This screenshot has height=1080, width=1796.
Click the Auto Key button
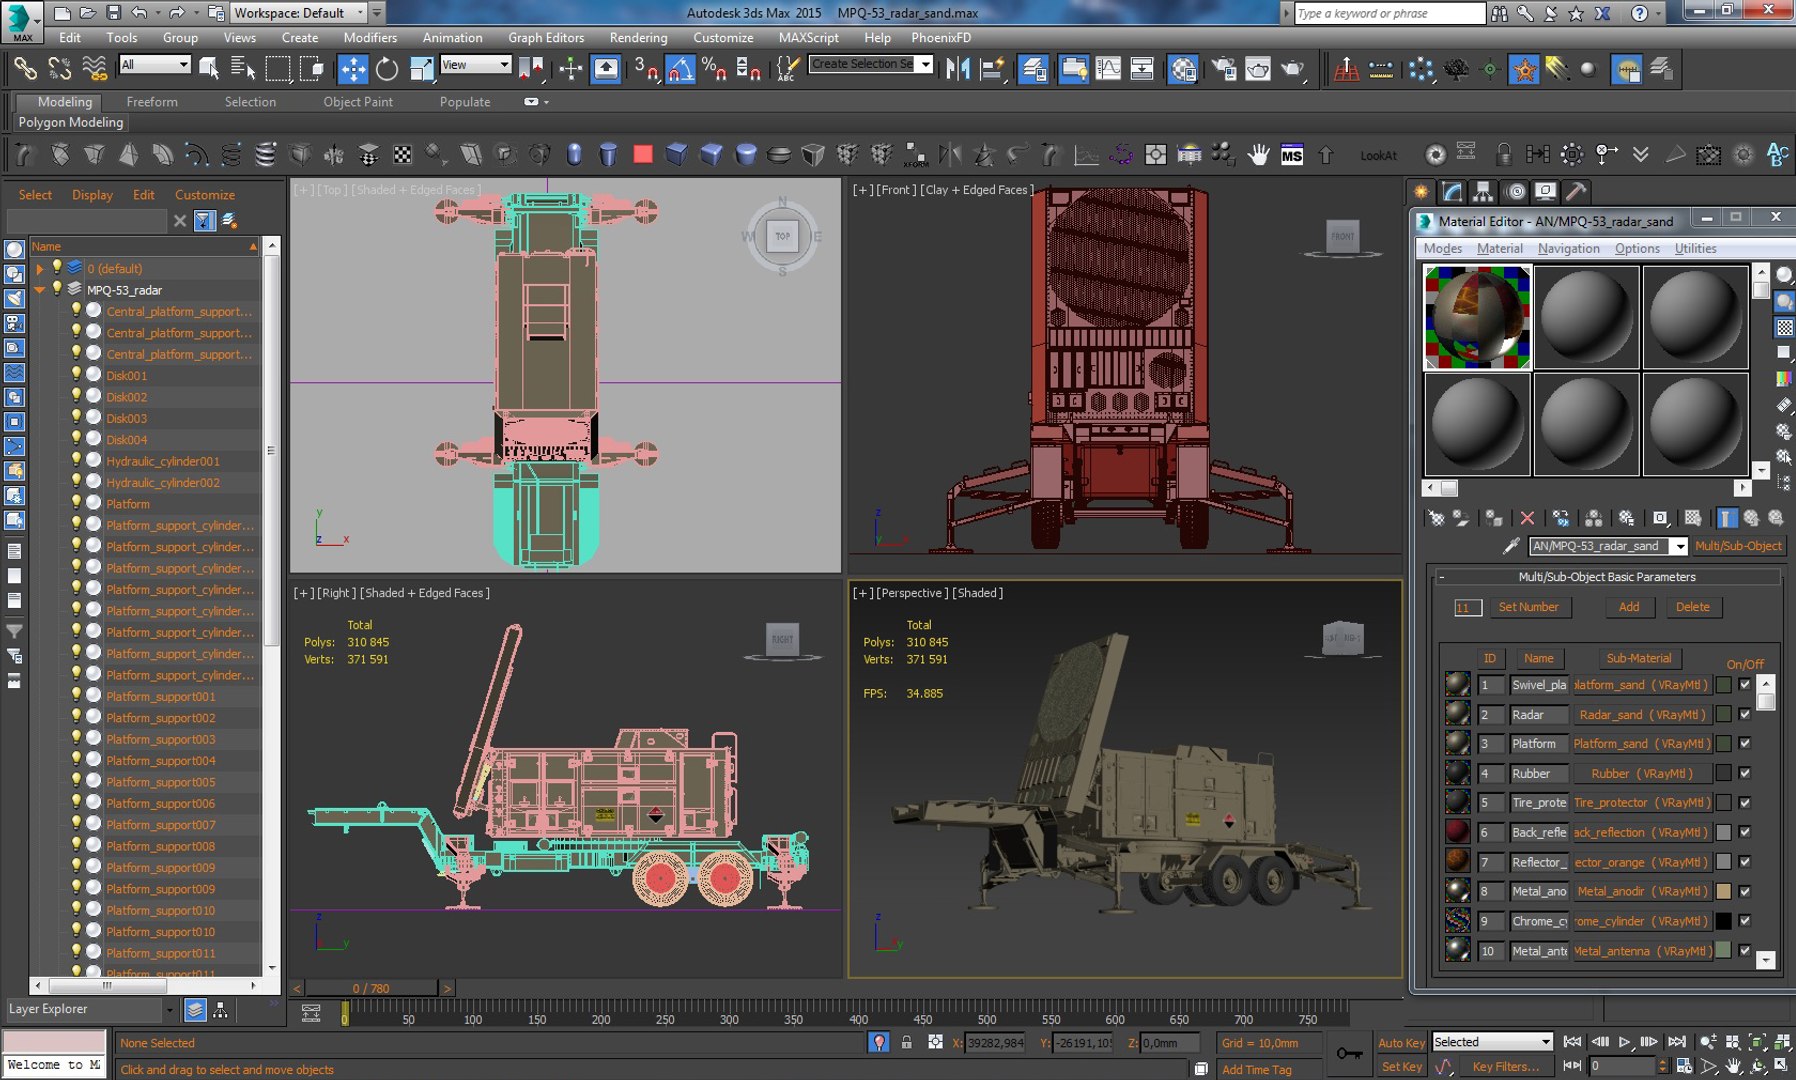point(1401,1043)
